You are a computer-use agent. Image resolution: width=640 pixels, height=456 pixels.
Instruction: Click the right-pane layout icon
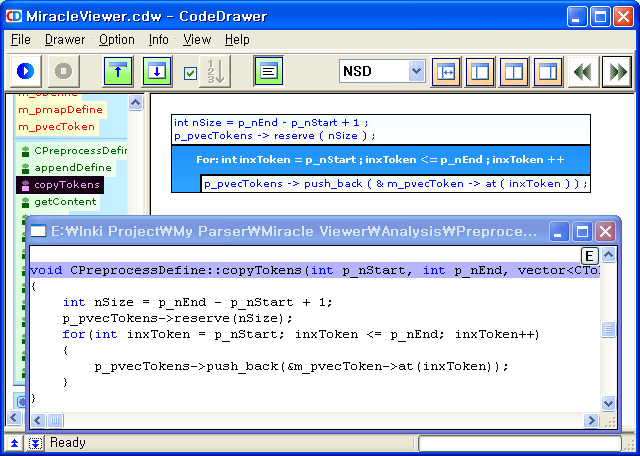[548, 72]
